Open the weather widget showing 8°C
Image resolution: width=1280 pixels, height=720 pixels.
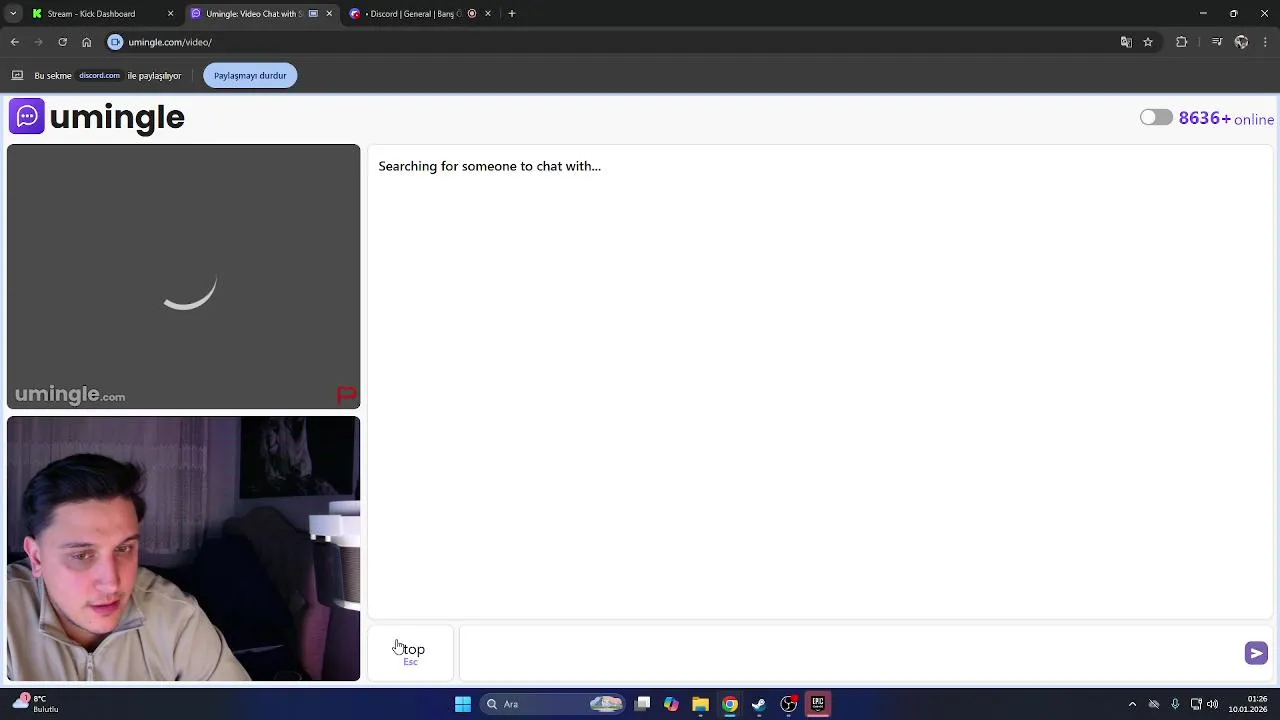coord(35,704)
